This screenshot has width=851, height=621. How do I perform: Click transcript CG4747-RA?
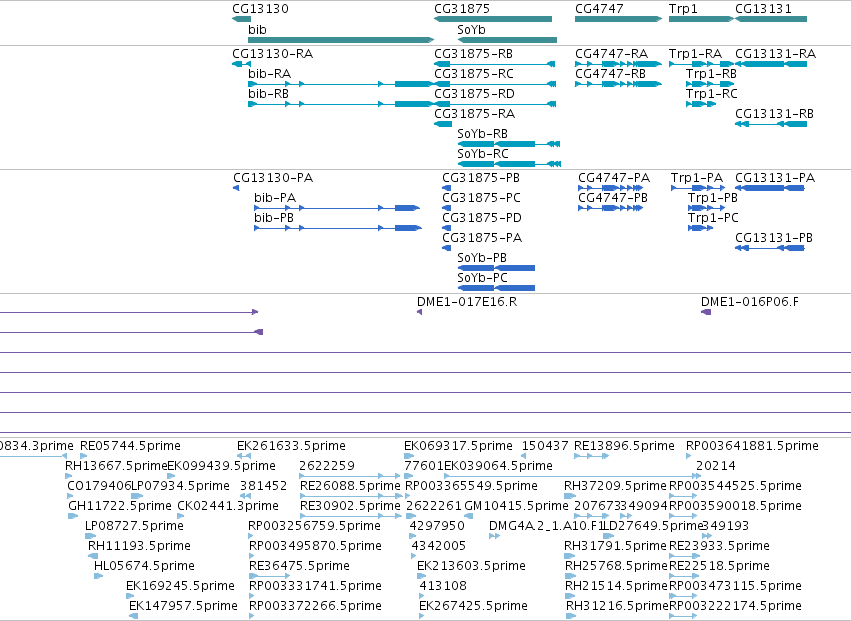point(618,64)
